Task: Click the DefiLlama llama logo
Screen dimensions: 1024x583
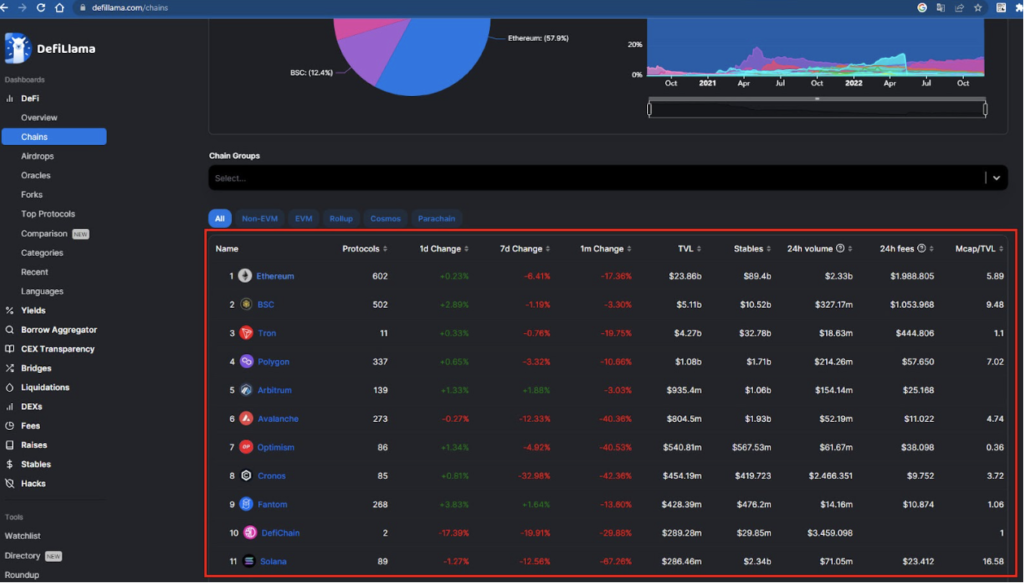Action: coord(18,48)
